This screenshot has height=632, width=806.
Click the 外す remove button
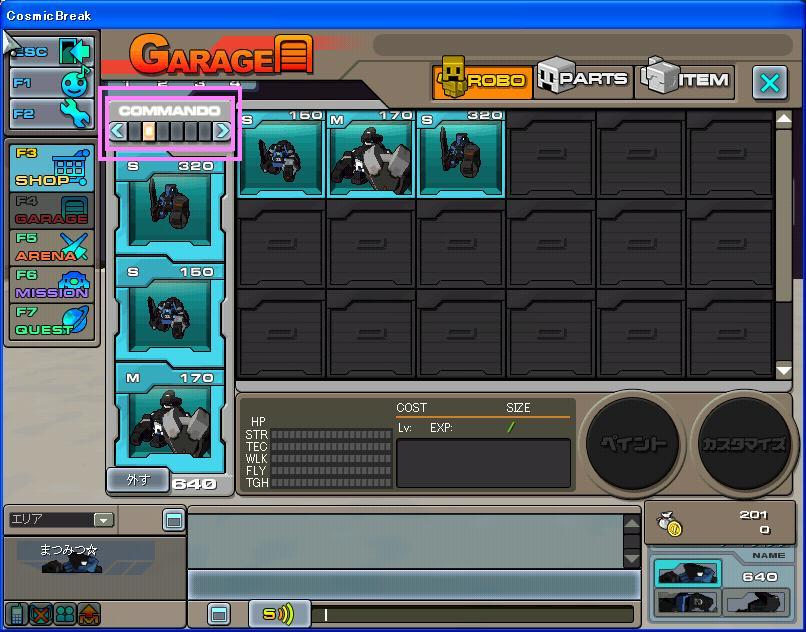click(x=138, y=480)
